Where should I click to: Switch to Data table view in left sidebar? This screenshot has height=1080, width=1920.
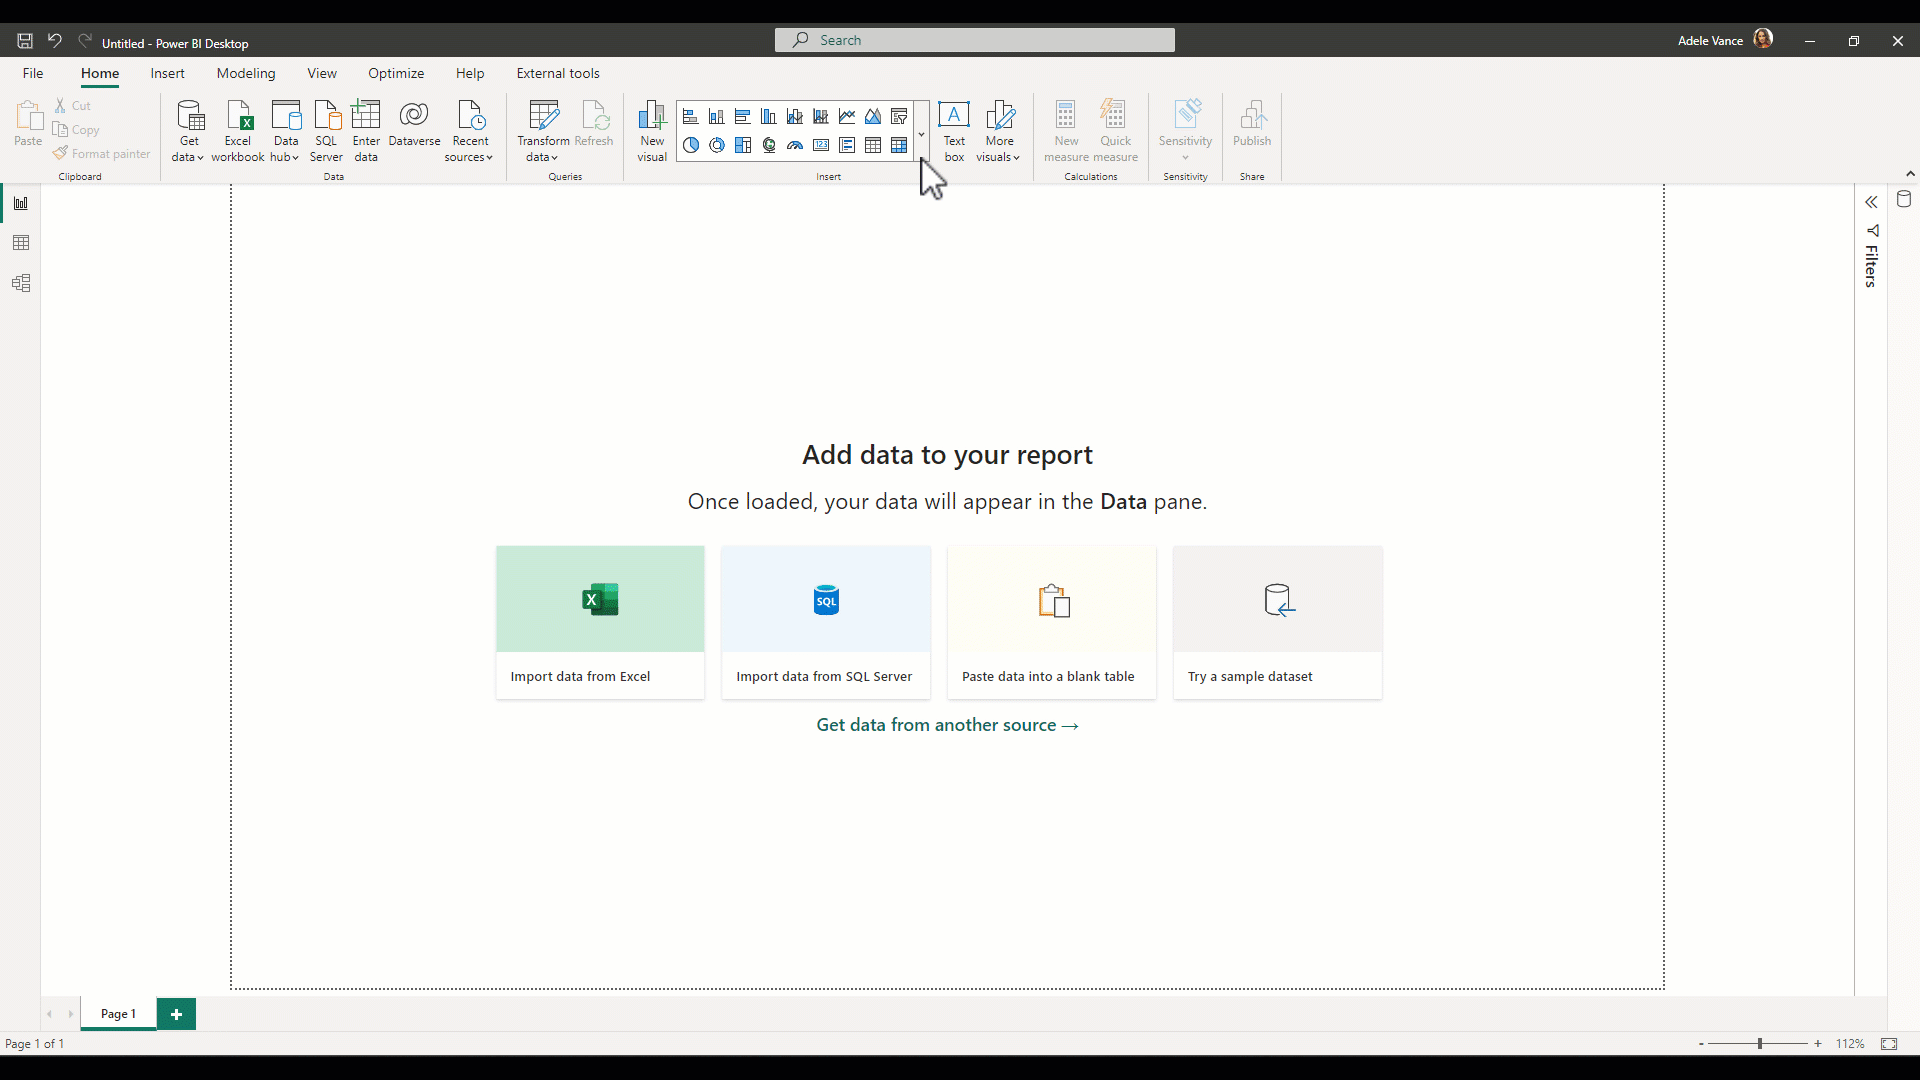tap(21, 243)
